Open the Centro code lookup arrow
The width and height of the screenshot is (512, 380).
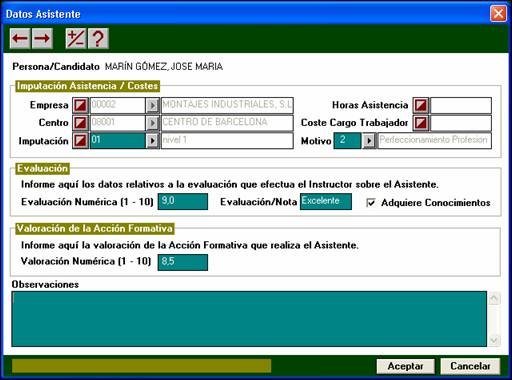pyautogui.click(x=152, y=123)
